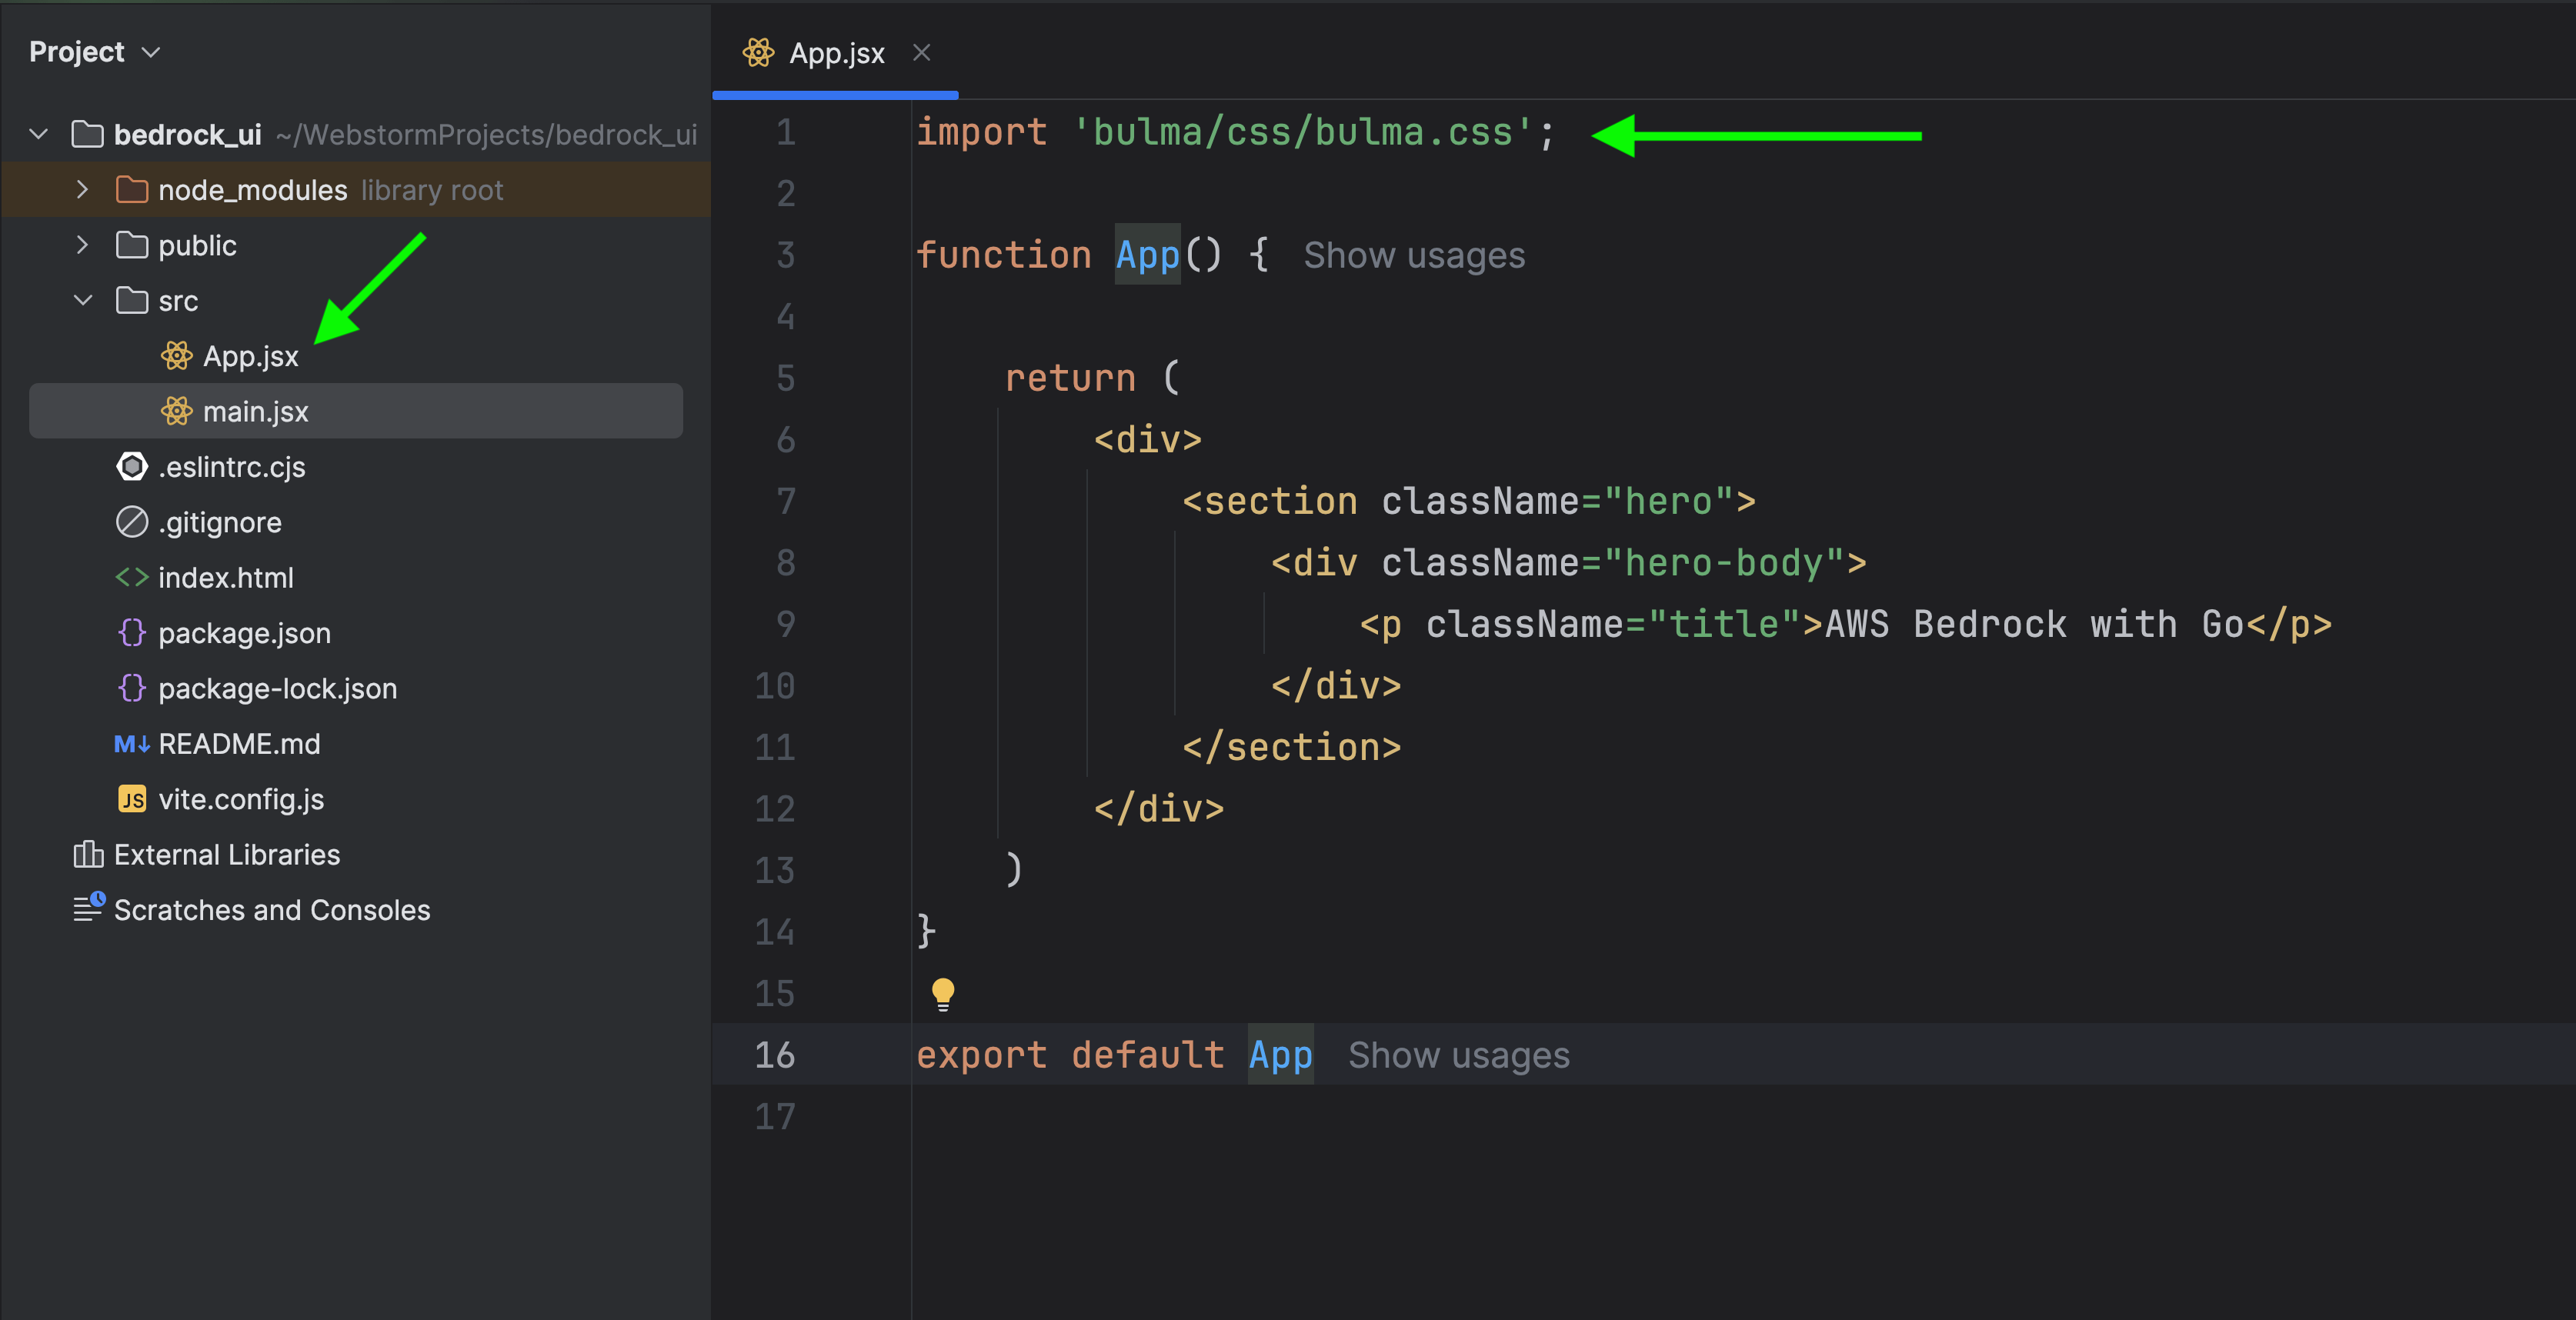The image size is (2576, 1320).
Task: Collapse the bedrock_ui project root
Action: click(x=39, y=134)
